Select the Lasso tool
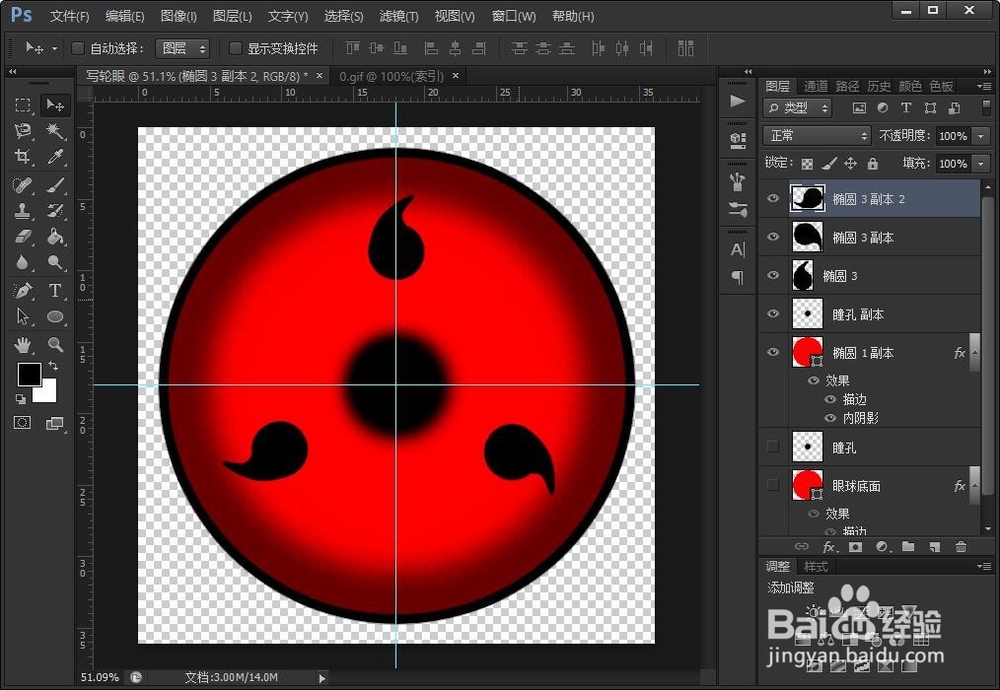1000x690 pixels. tap(23, 131)
